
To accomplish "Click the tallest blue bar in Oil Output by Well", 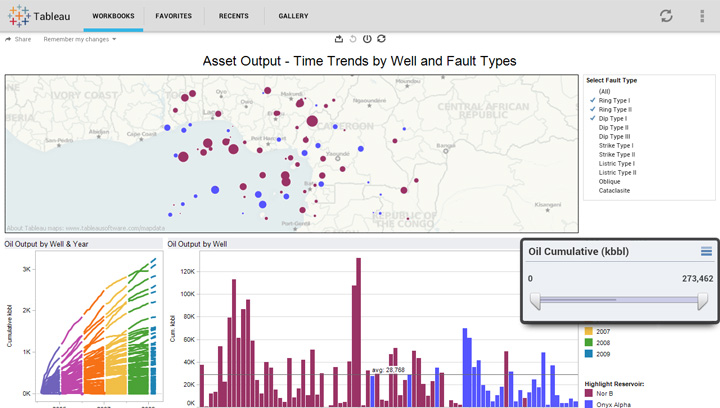I will [465, 367].
